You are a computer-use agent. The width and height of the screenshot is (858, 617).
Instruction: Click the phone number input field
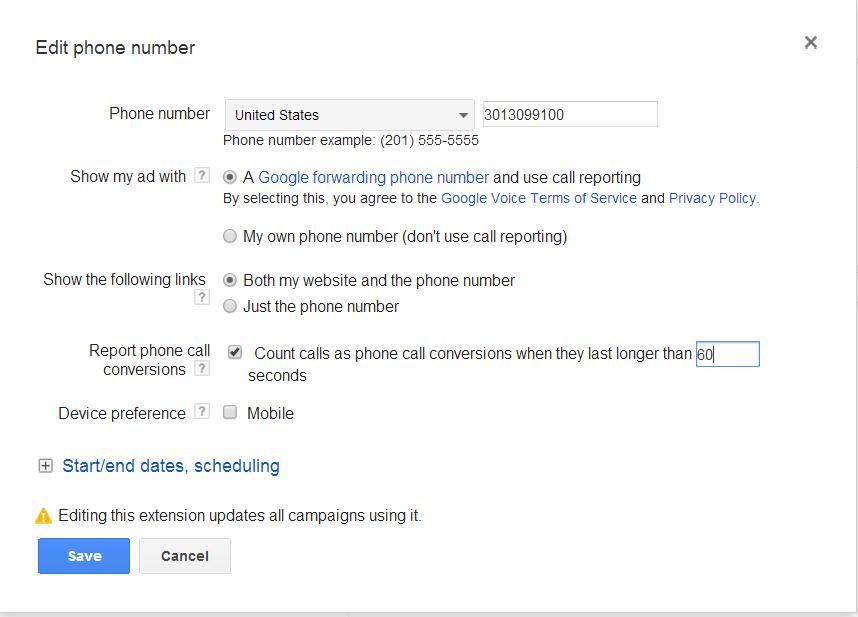570,114
